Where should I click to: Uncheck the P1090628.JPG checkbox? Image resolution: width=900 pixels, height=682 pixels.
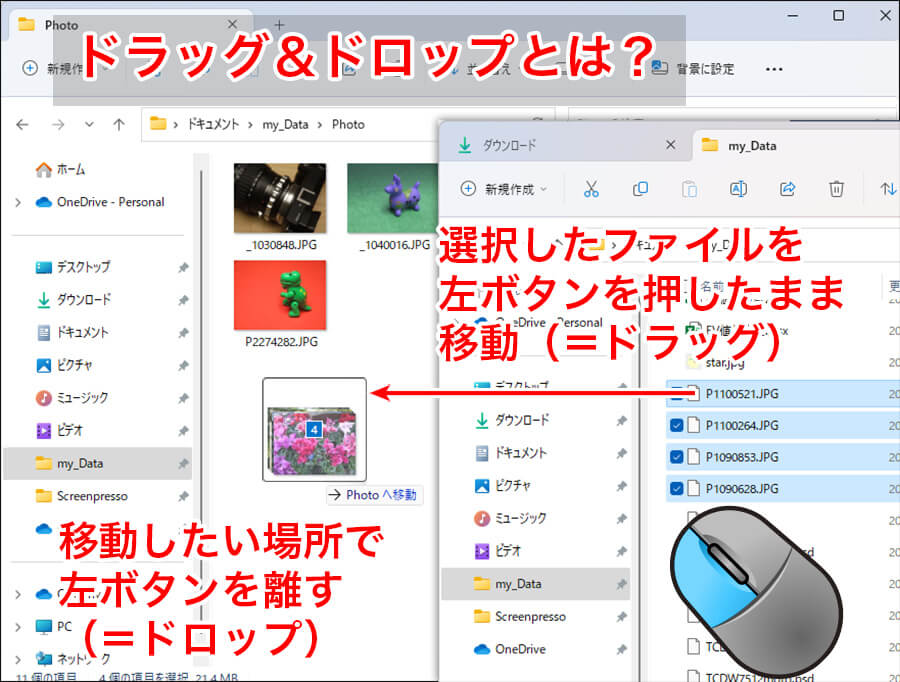click(x=677, y=489)
